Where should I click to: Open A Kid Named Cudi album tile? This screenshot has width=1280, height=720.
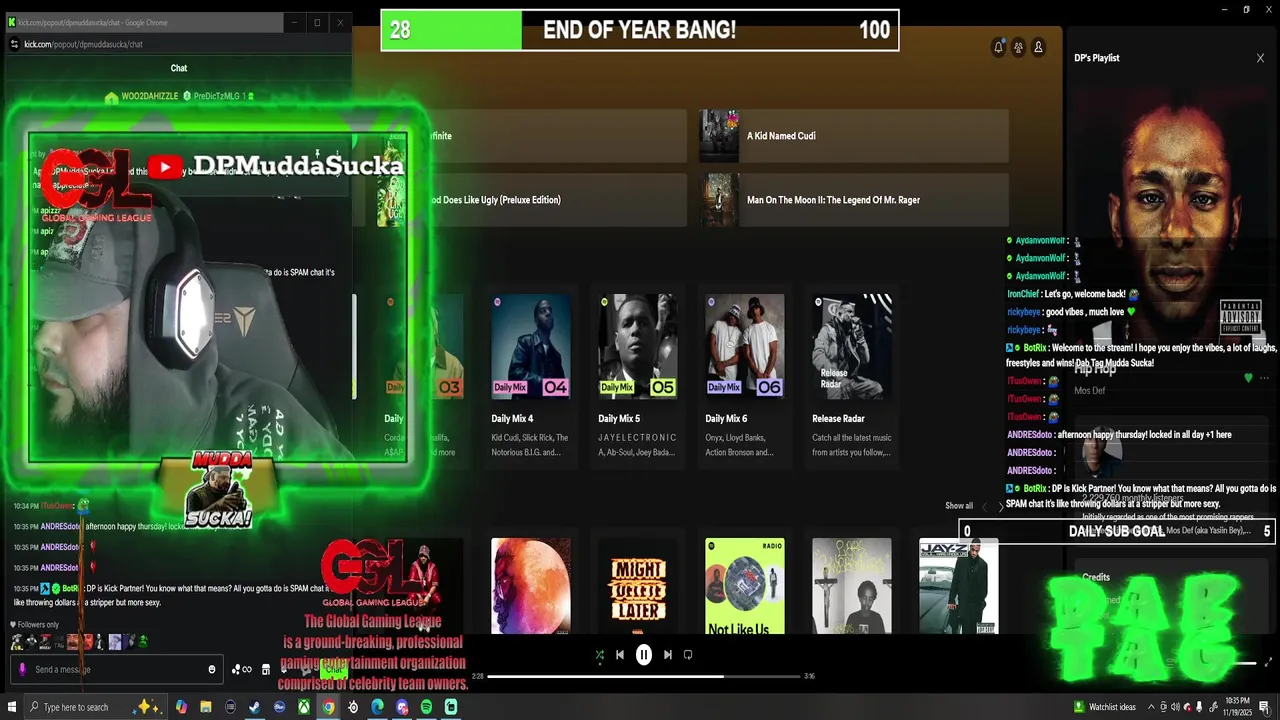853,136
